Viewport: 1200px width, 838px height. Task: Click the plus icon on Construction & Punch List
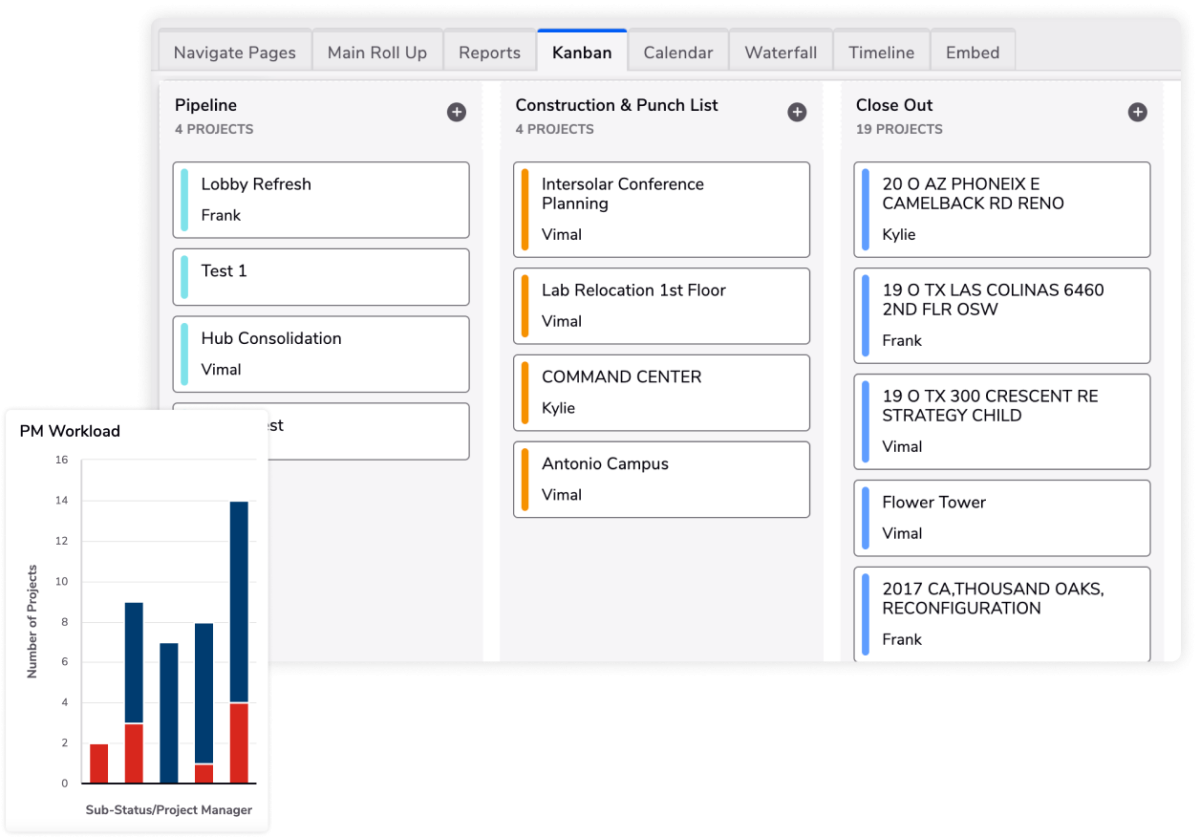coord(797,112)
